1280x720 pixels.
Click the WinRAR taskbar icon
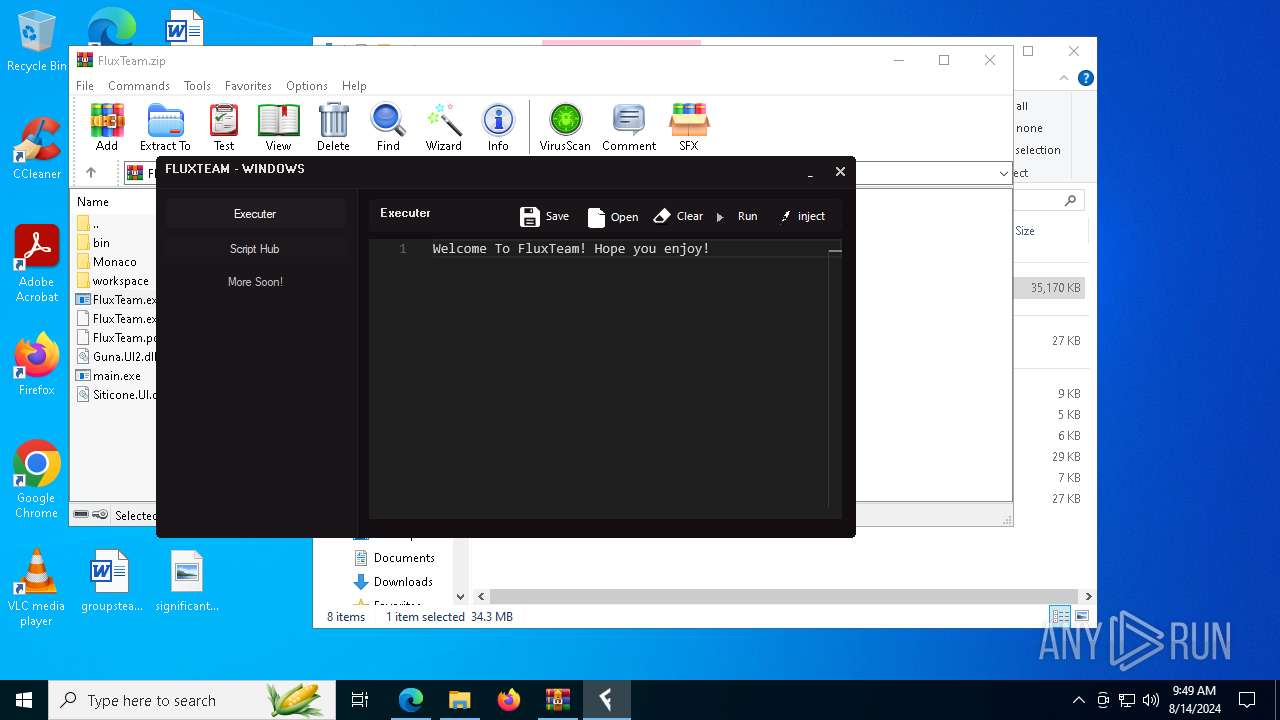pyautogui.click(x=557, y=700)
